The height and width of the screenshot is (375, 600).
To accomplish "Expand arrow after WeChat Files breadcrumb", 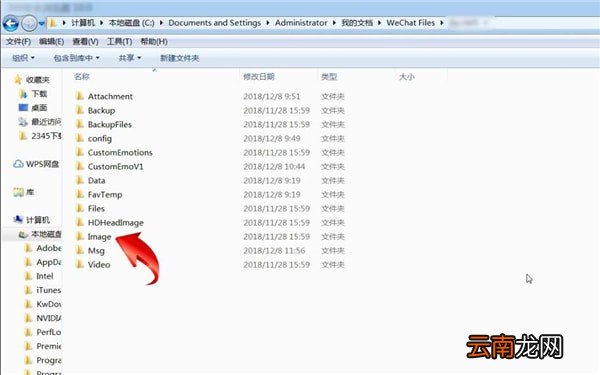I will pyautogui.click(x=442, y=23).
